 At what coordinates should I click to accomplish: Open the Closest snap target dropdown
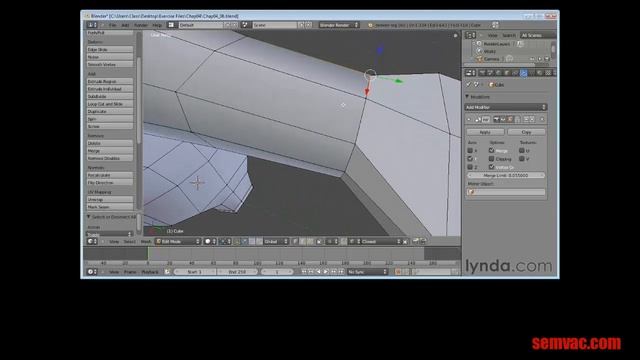pos(378,242)
